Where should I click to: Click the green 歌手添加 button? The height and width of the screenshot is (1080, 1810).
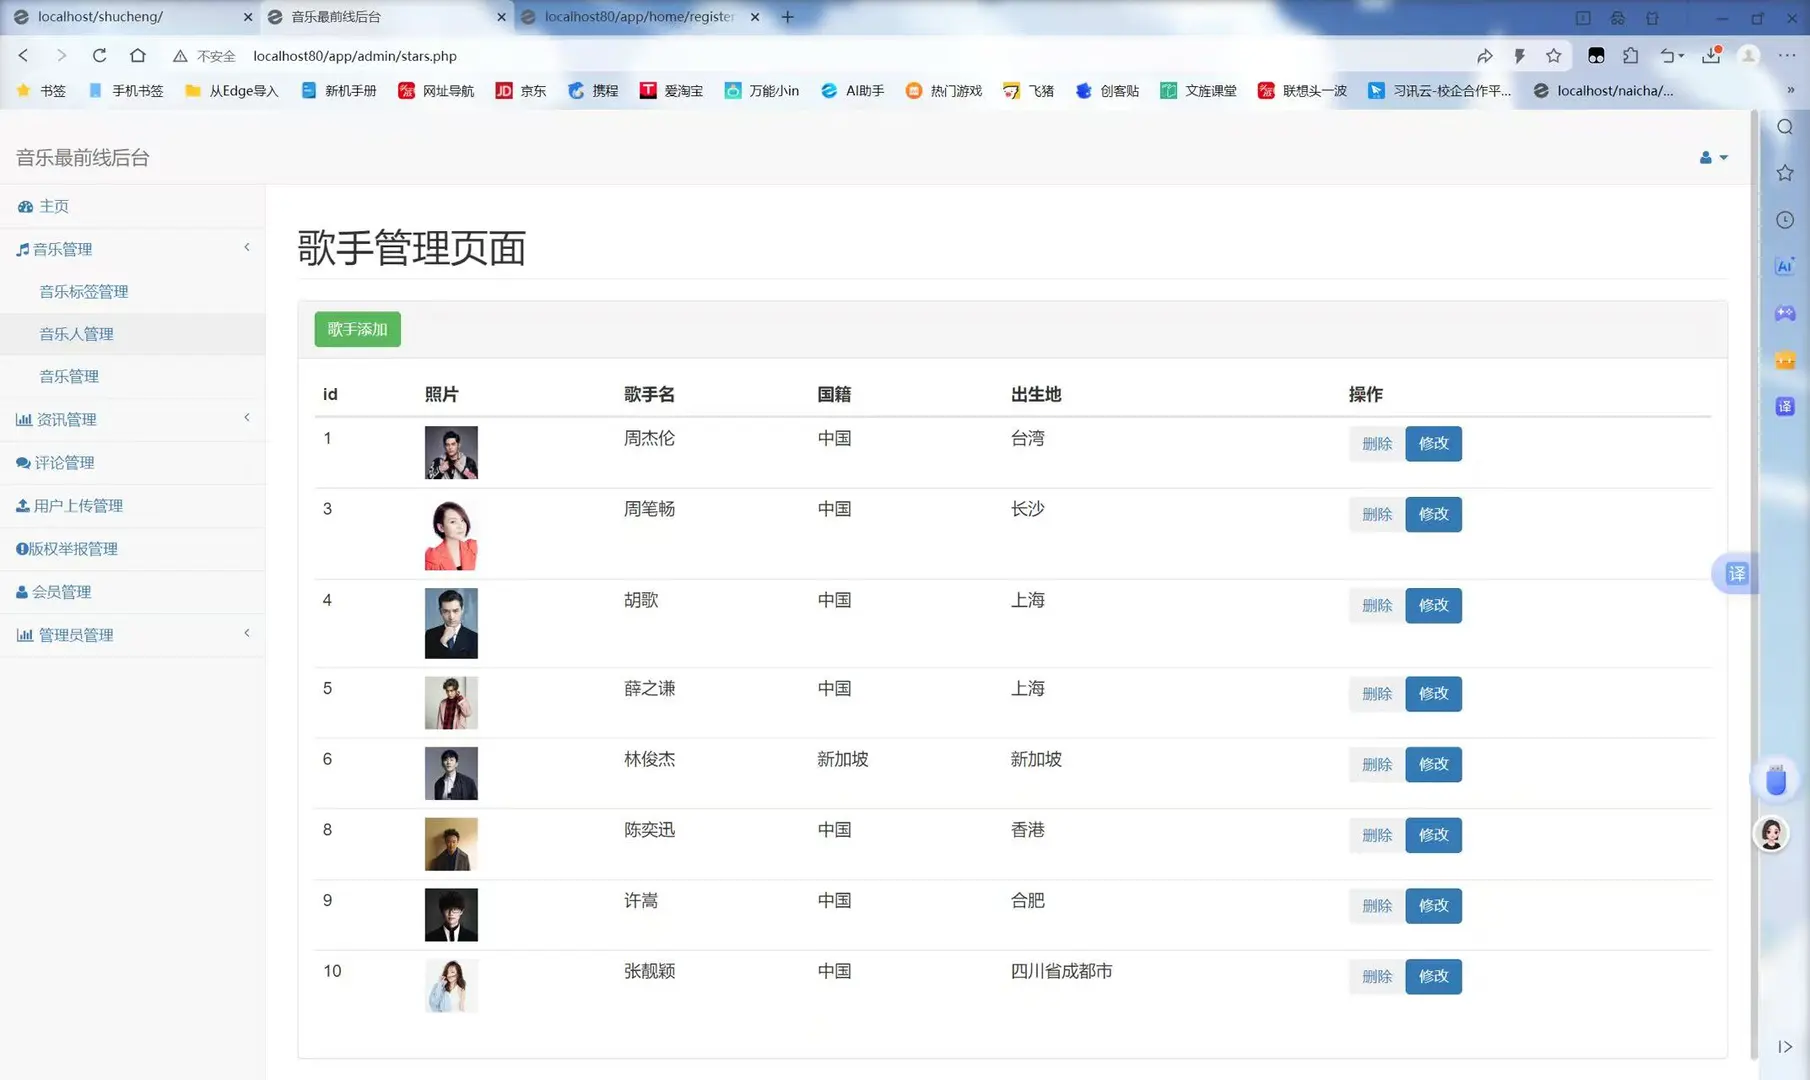pos(357,329)
